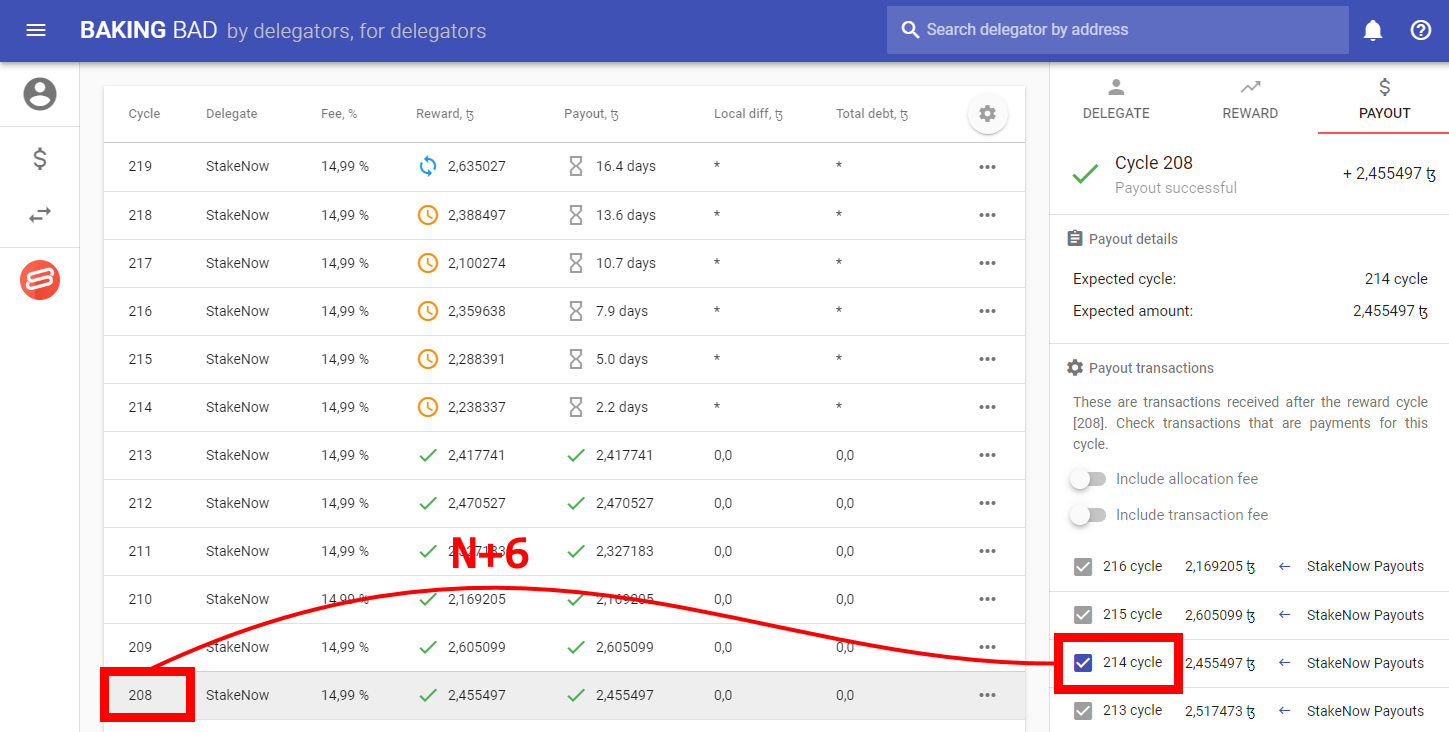Open more options for cycle 210
The width and height of the screenshot is (1449, 732).
click(987, 599)
